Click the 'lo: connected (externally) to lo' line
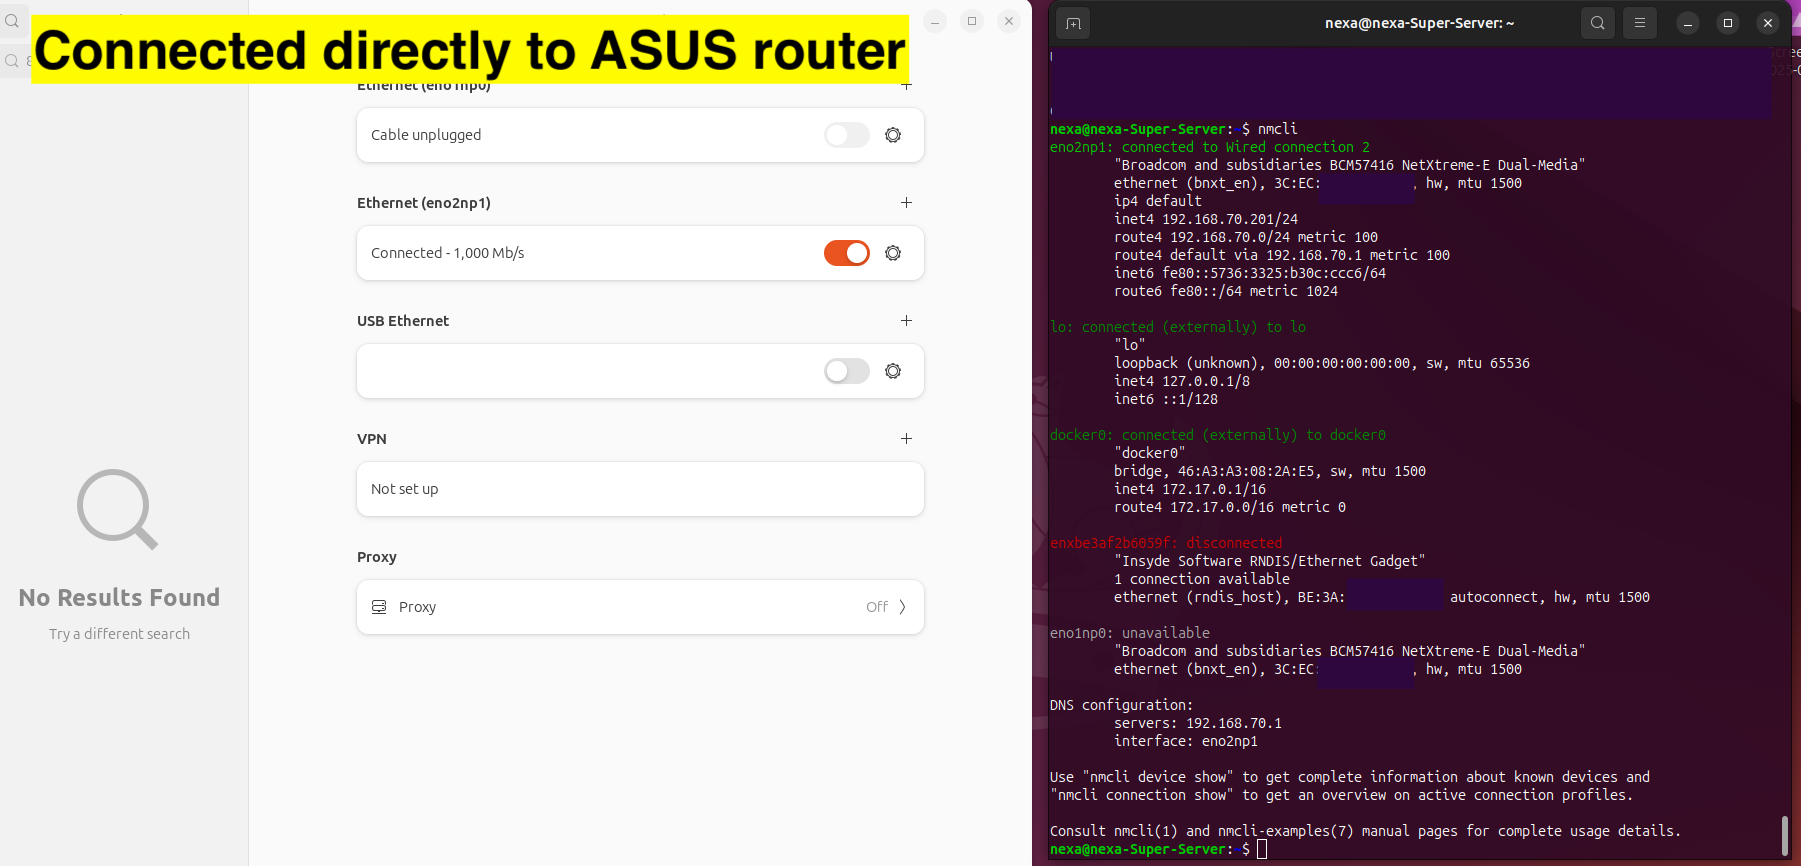Screen dimensions: 1801x866 click(1178, 327)
